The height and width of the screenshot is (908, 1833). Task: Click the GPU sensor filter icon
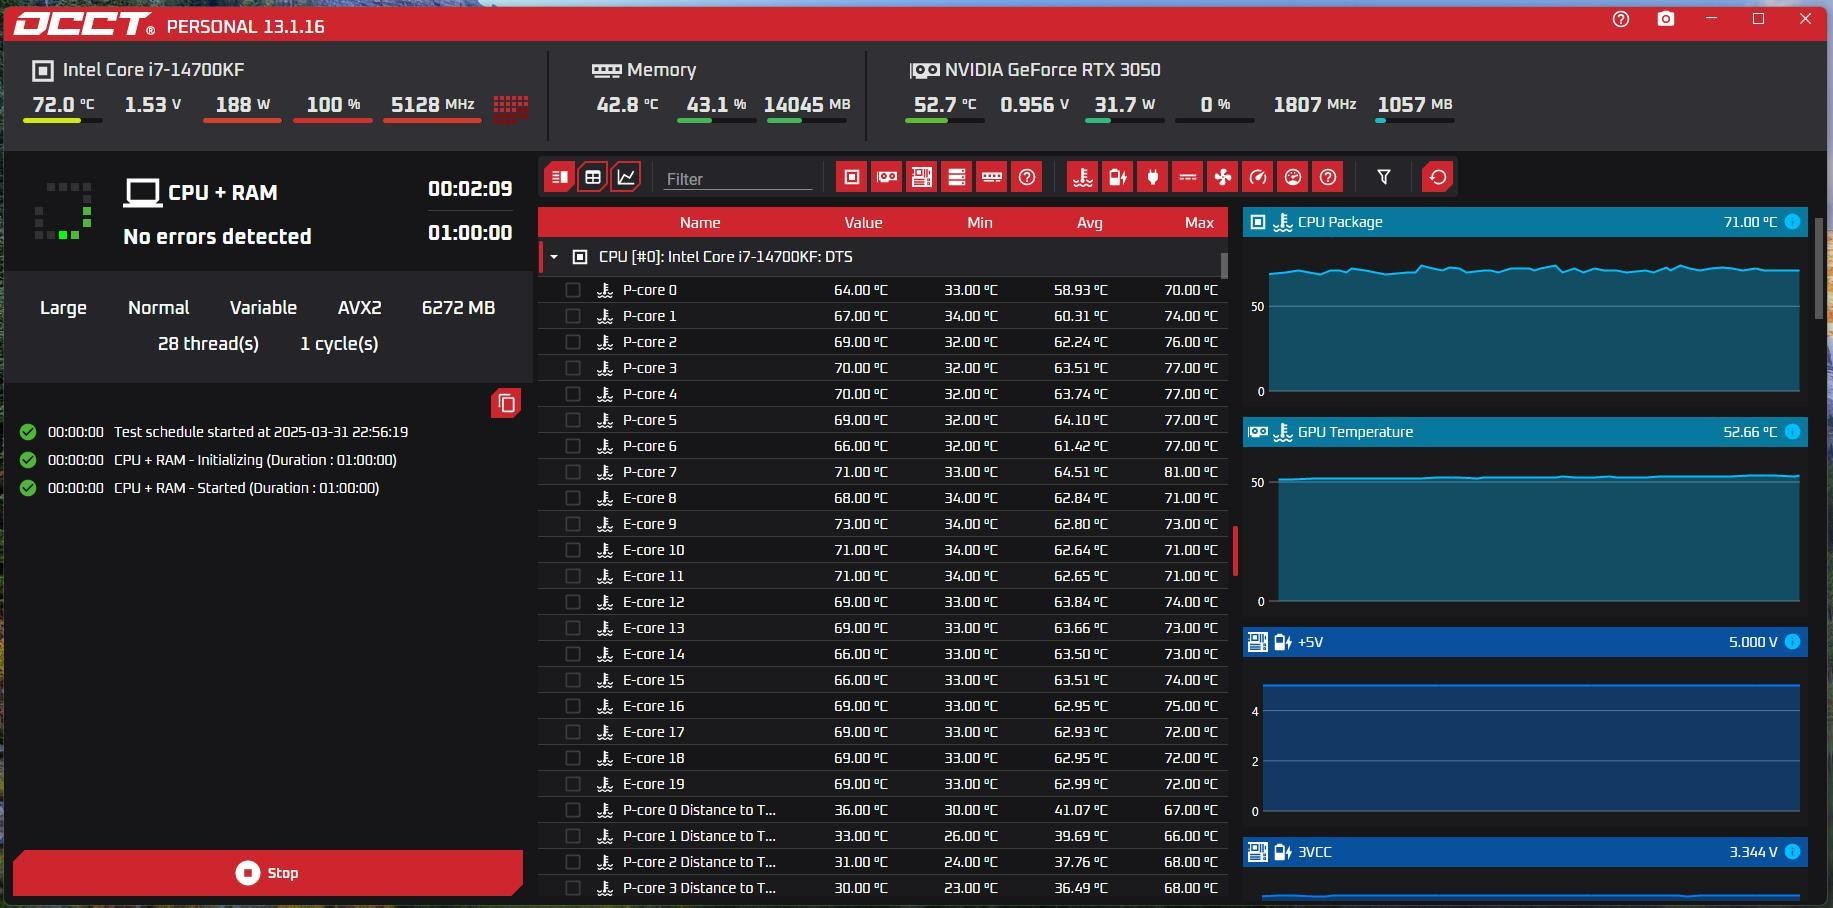[886, 177]
